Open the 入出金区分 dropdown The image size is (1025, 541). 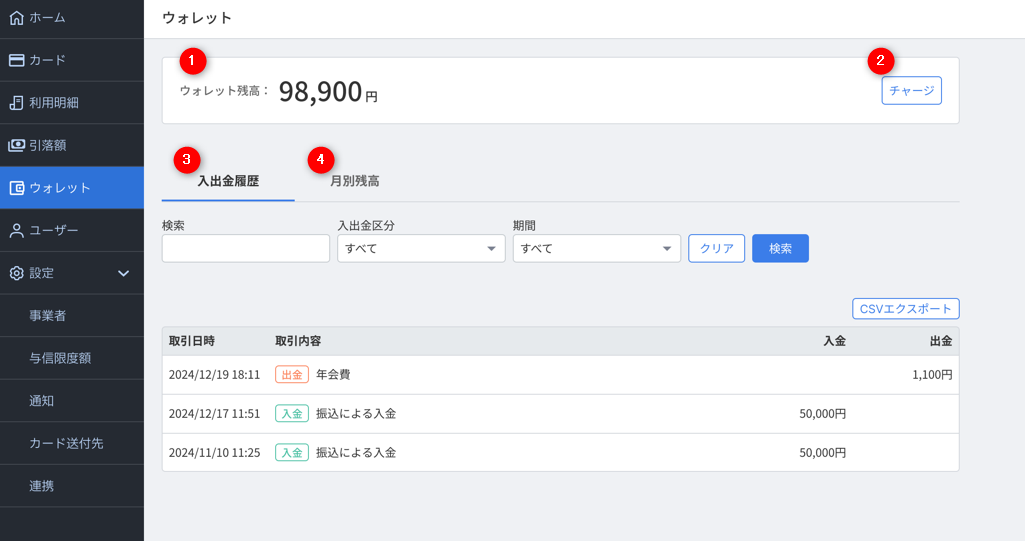tap(421, 248)
